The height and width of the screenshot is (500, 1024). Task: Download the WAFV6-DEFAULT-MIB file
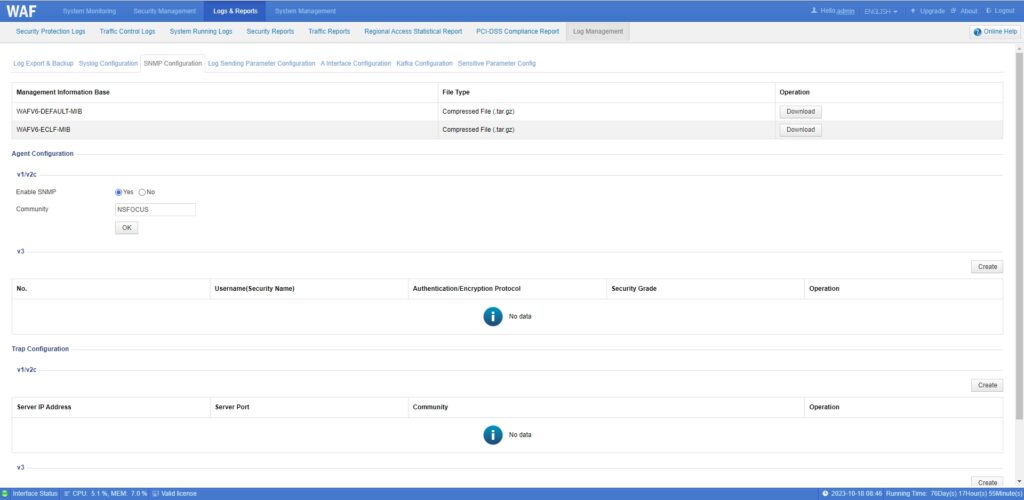pos(801,112)
